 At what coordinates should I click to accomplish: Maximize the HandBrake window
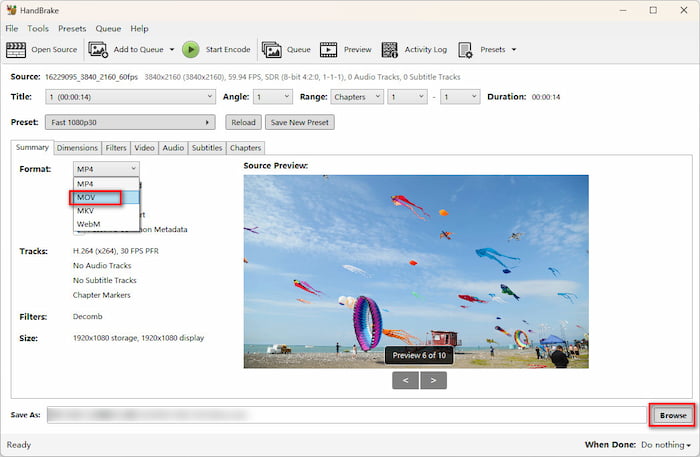click(653, 10)
